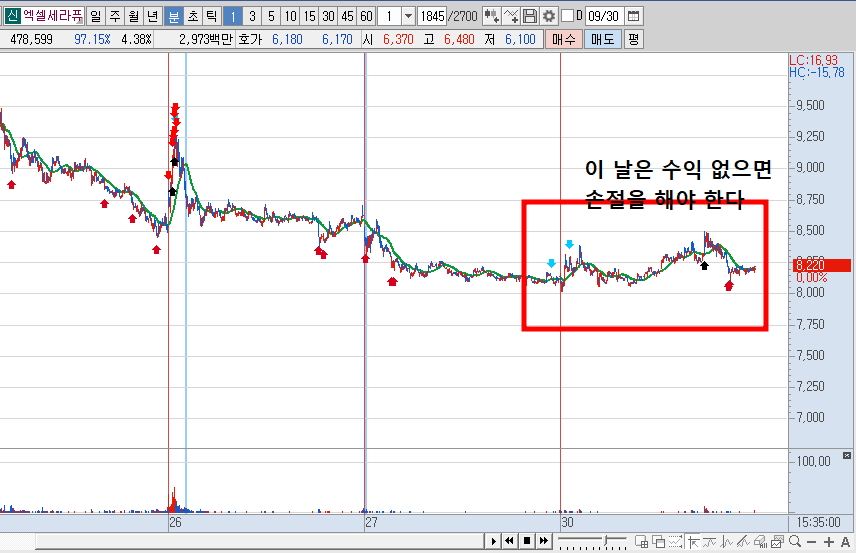This screenshot has width=856, height=553.
Task: Stop the chart replay
Action: [527, 541]
